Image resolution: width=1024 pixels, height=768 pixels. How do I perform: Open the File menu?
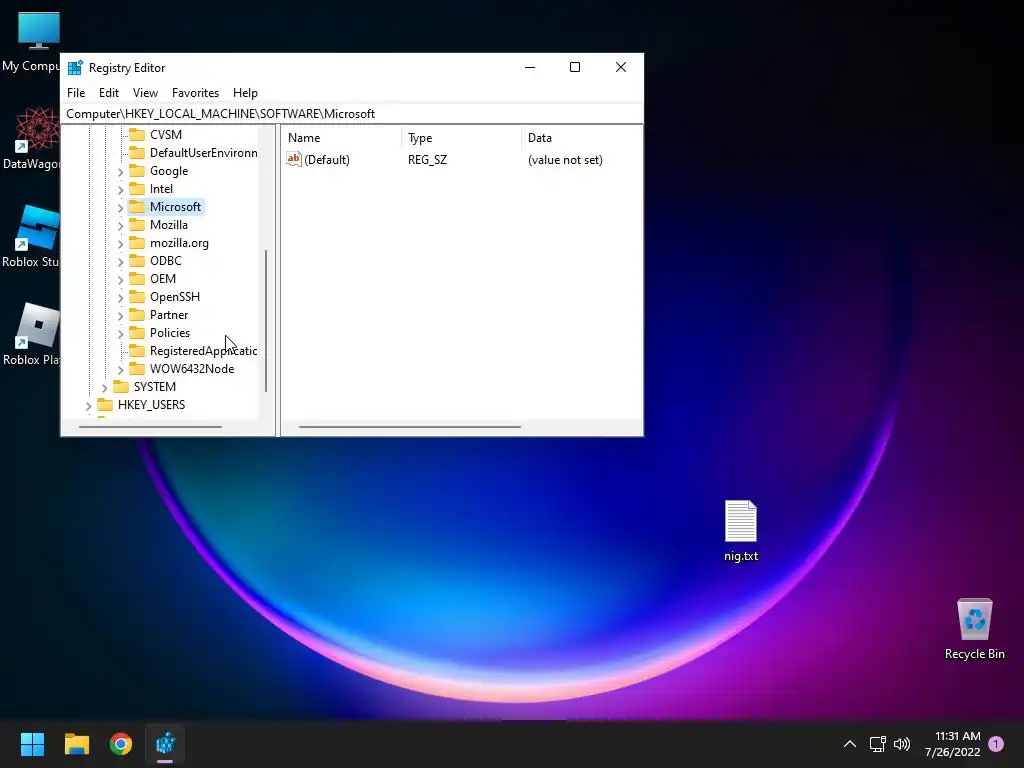(76, 93)
